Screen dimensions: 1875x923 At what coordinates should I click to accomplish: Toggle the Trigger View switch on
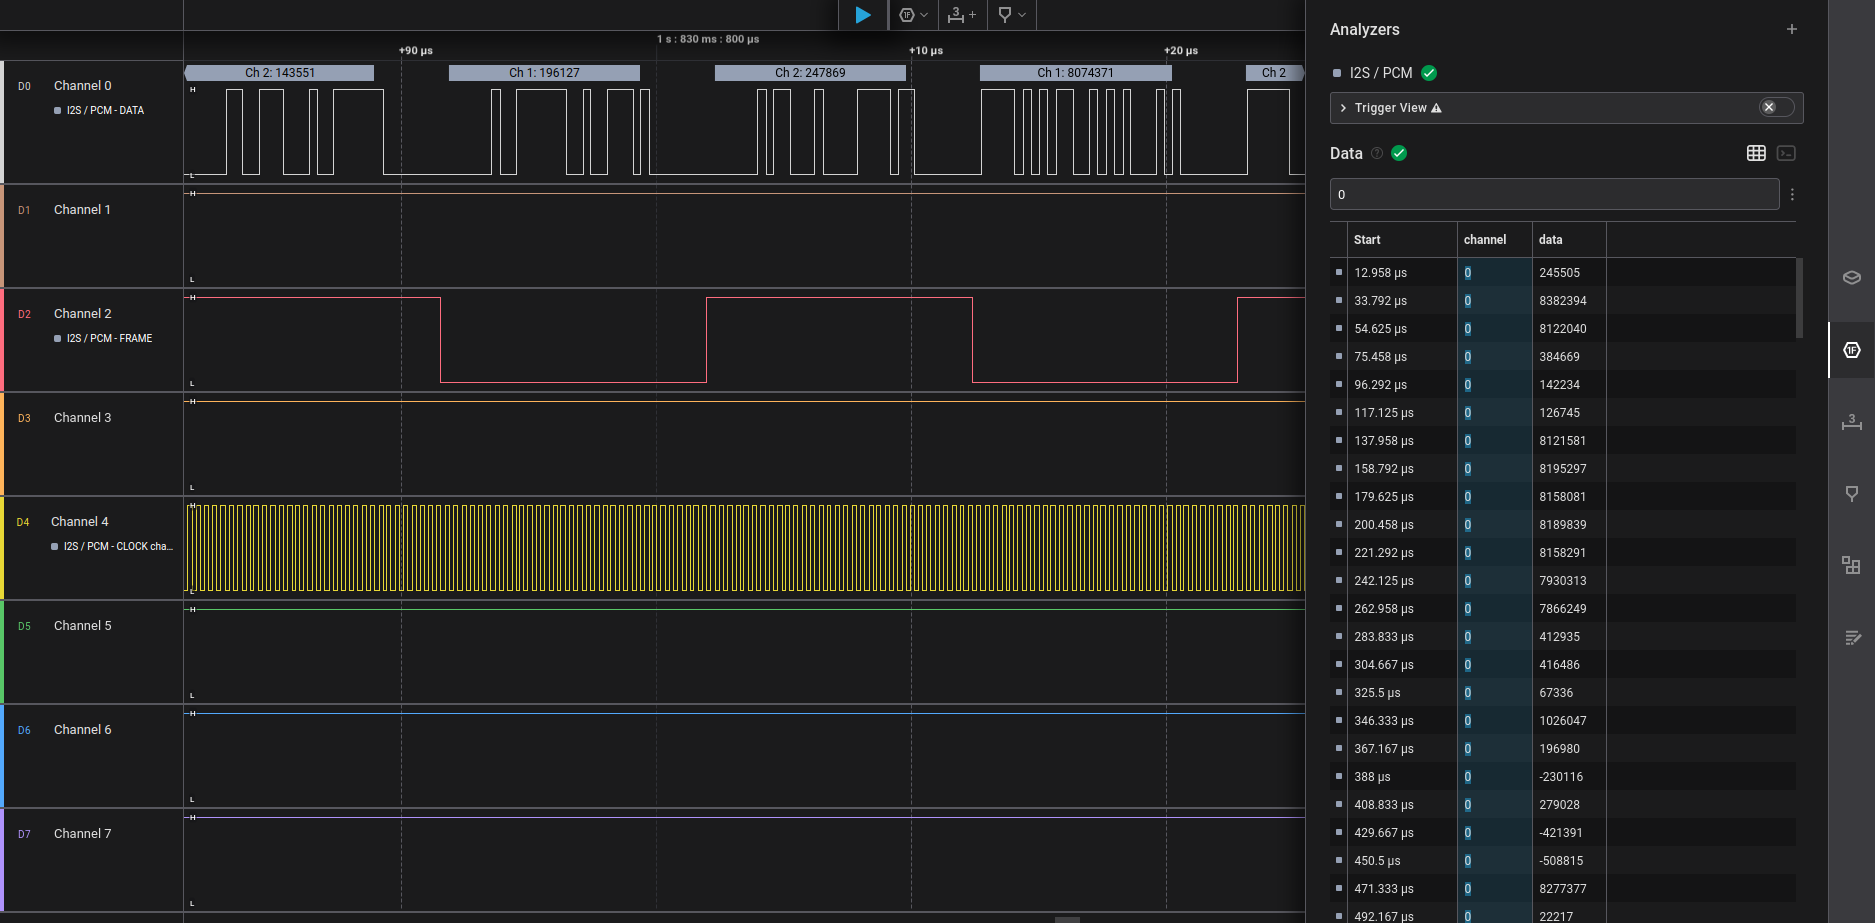1776,107
